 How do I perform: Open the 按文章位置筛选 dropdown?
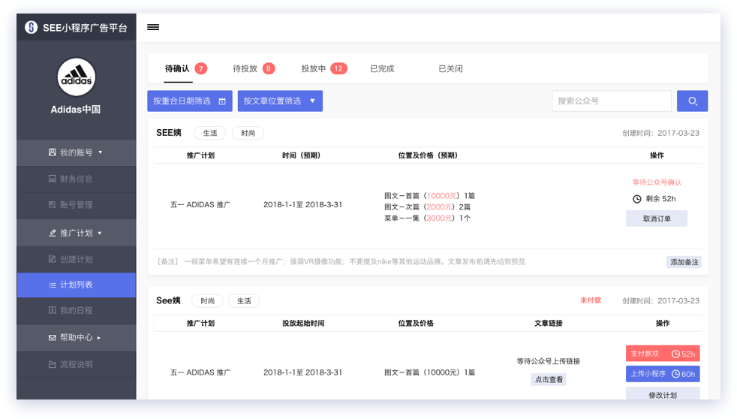coord(280,101)
